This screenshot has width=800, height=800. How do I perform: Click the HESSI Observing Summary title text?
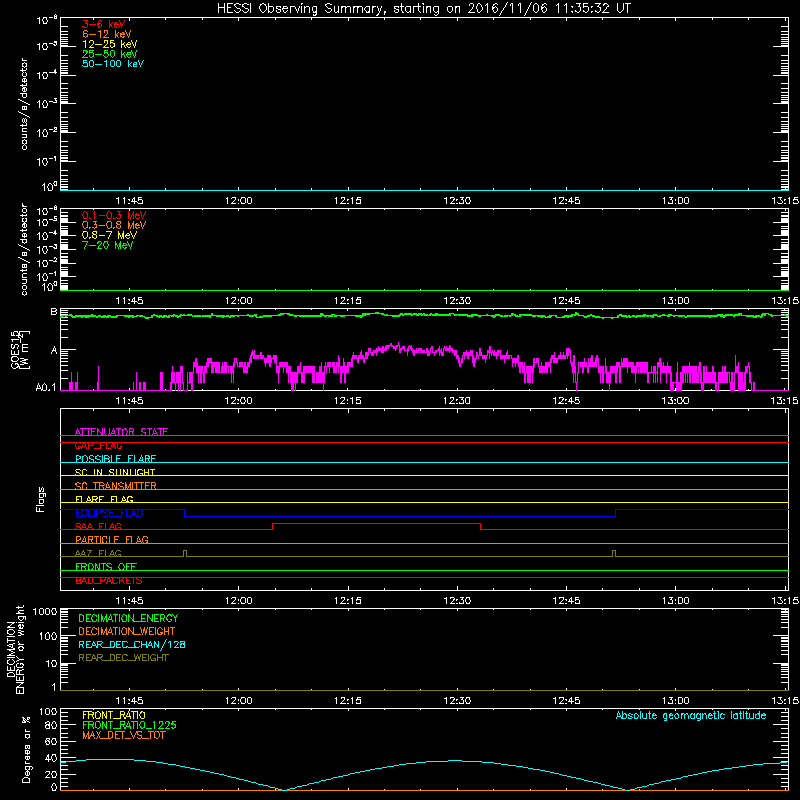pos(423,9)
